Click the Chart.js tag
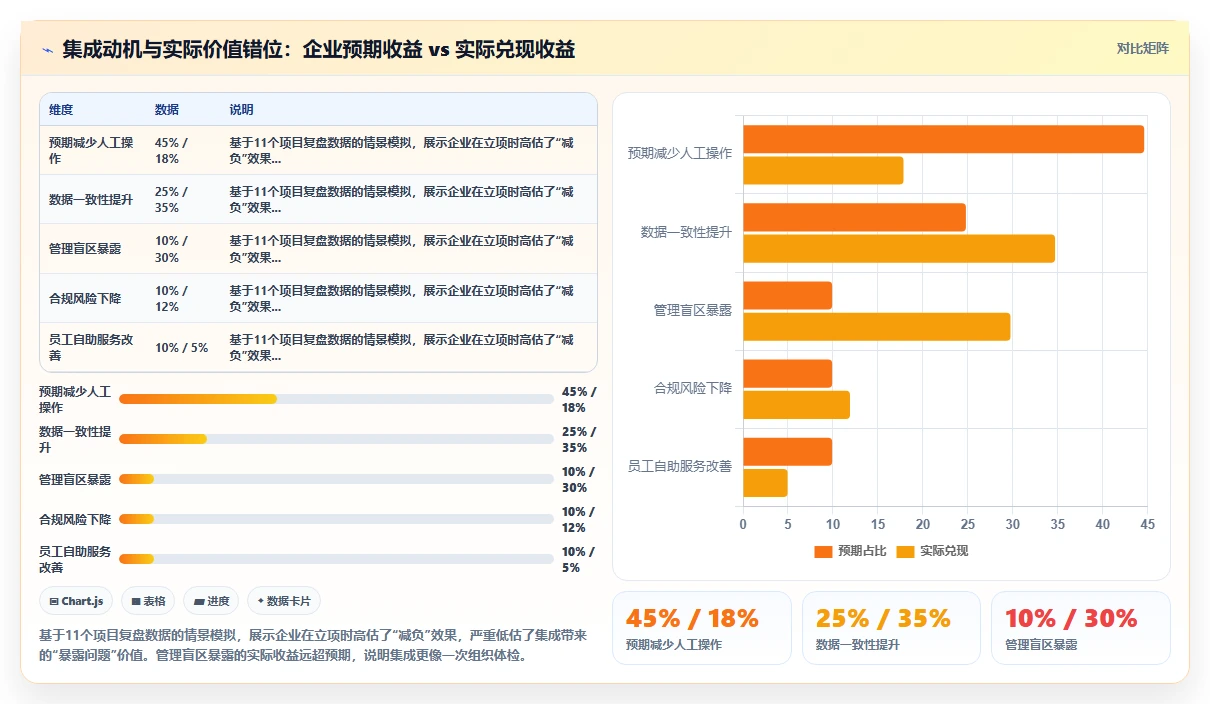The image size is (1210, 704). [x=76, y=601]
